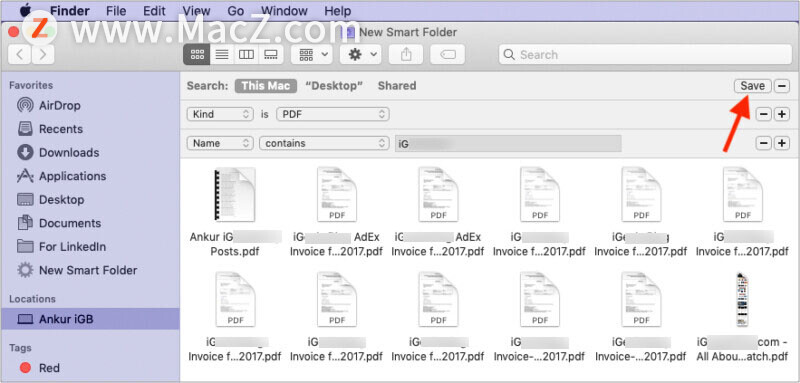Click the Locations sidebar heading
Viewport: 800px width, 383px height.
point(32,299)
